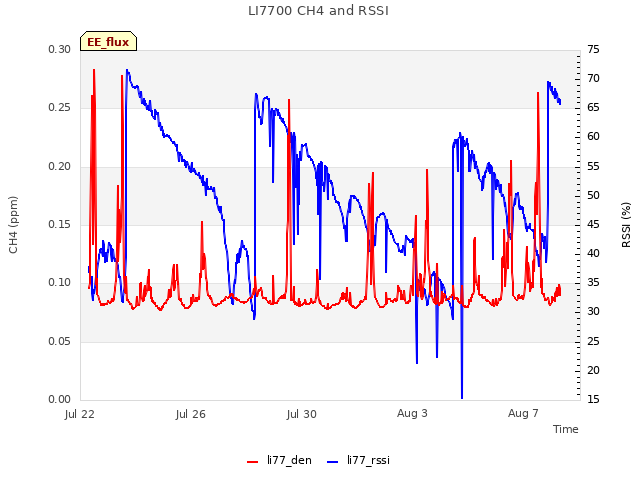Click the 55 RSSI axis value
Viewport: 640px width, 480px height.
[x=593, y=167]
